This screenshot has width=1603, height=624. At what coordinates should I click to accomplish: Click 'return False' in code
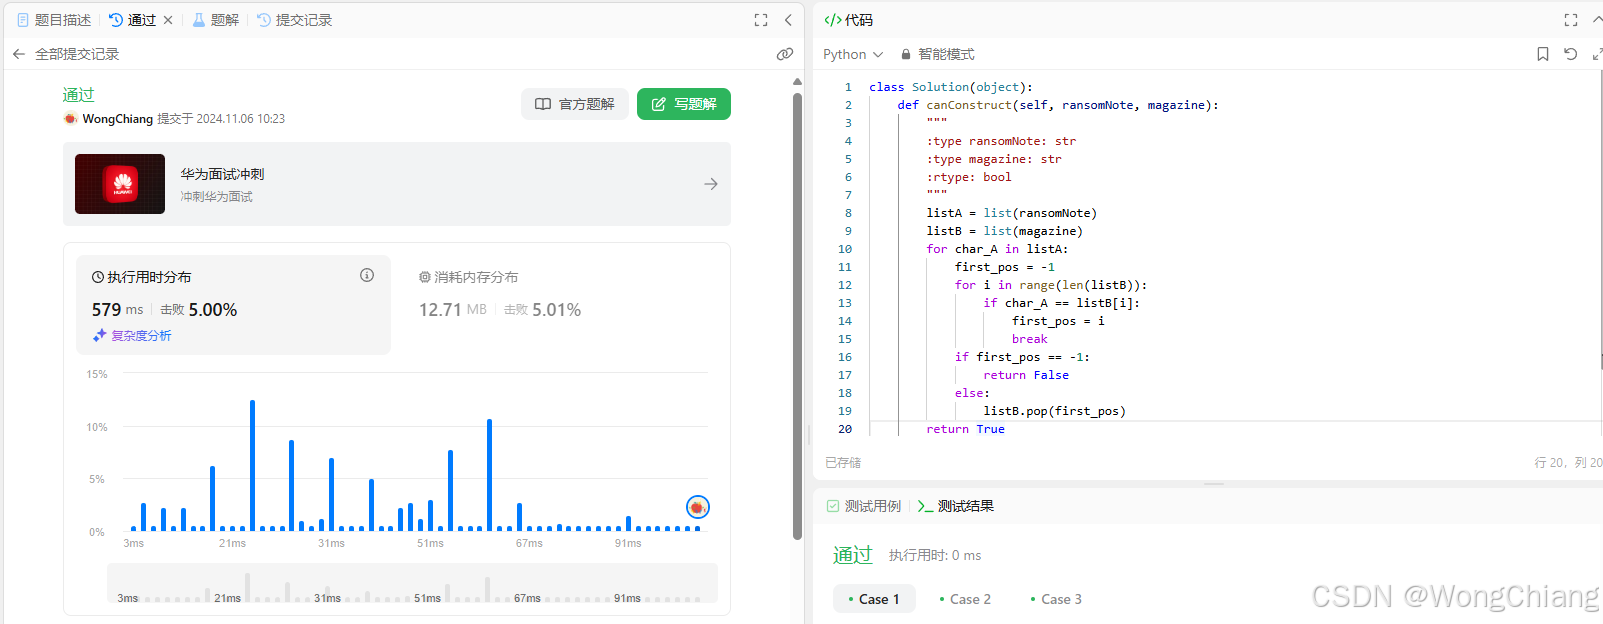pos(1026,375)
